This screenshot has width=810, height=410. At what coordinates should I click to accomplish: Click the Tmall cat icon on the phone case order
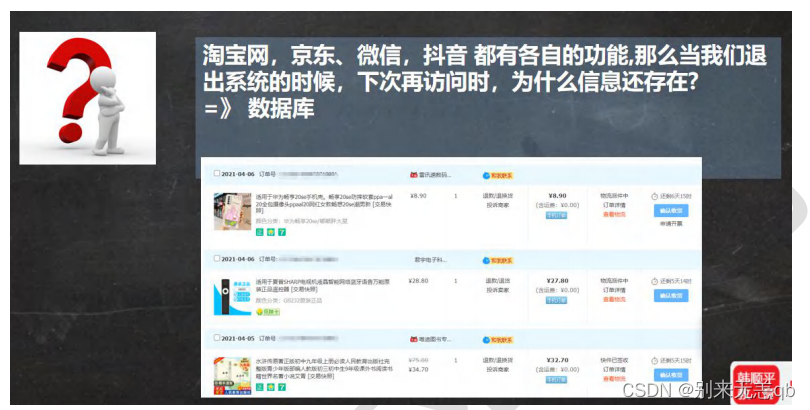tap(413, 175)
